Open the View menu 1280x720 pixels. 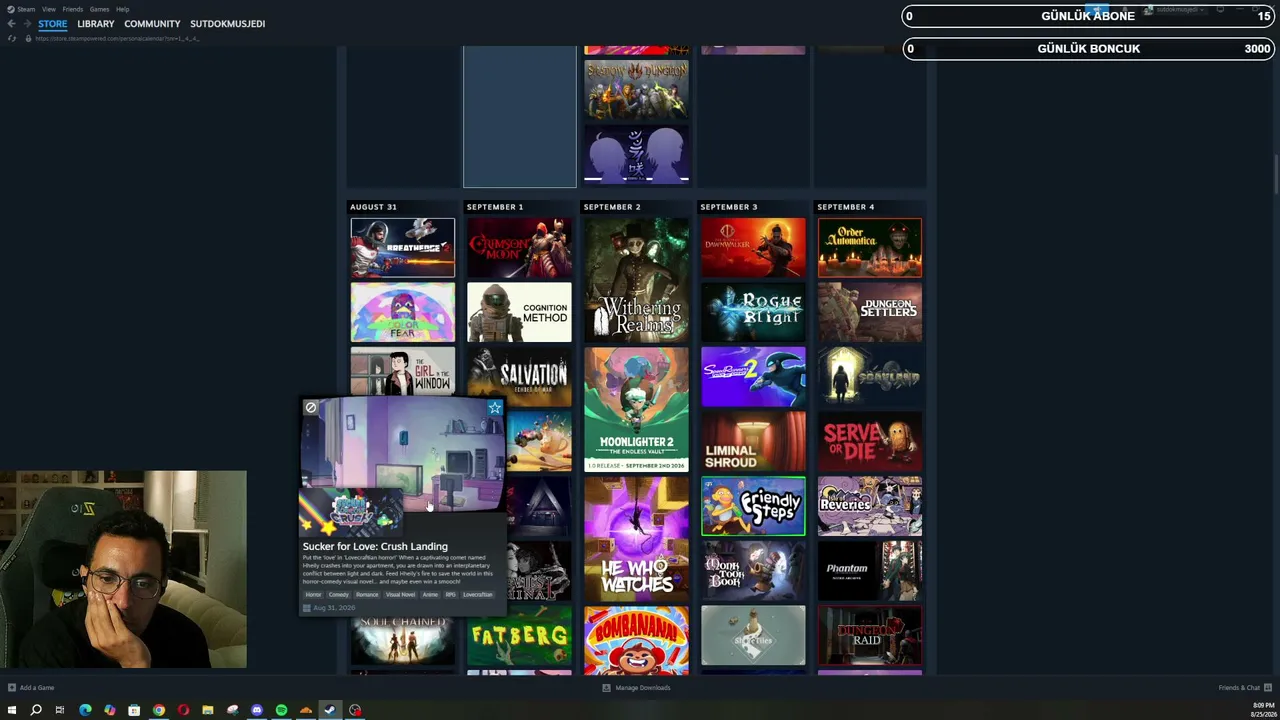tap(49, 9)
